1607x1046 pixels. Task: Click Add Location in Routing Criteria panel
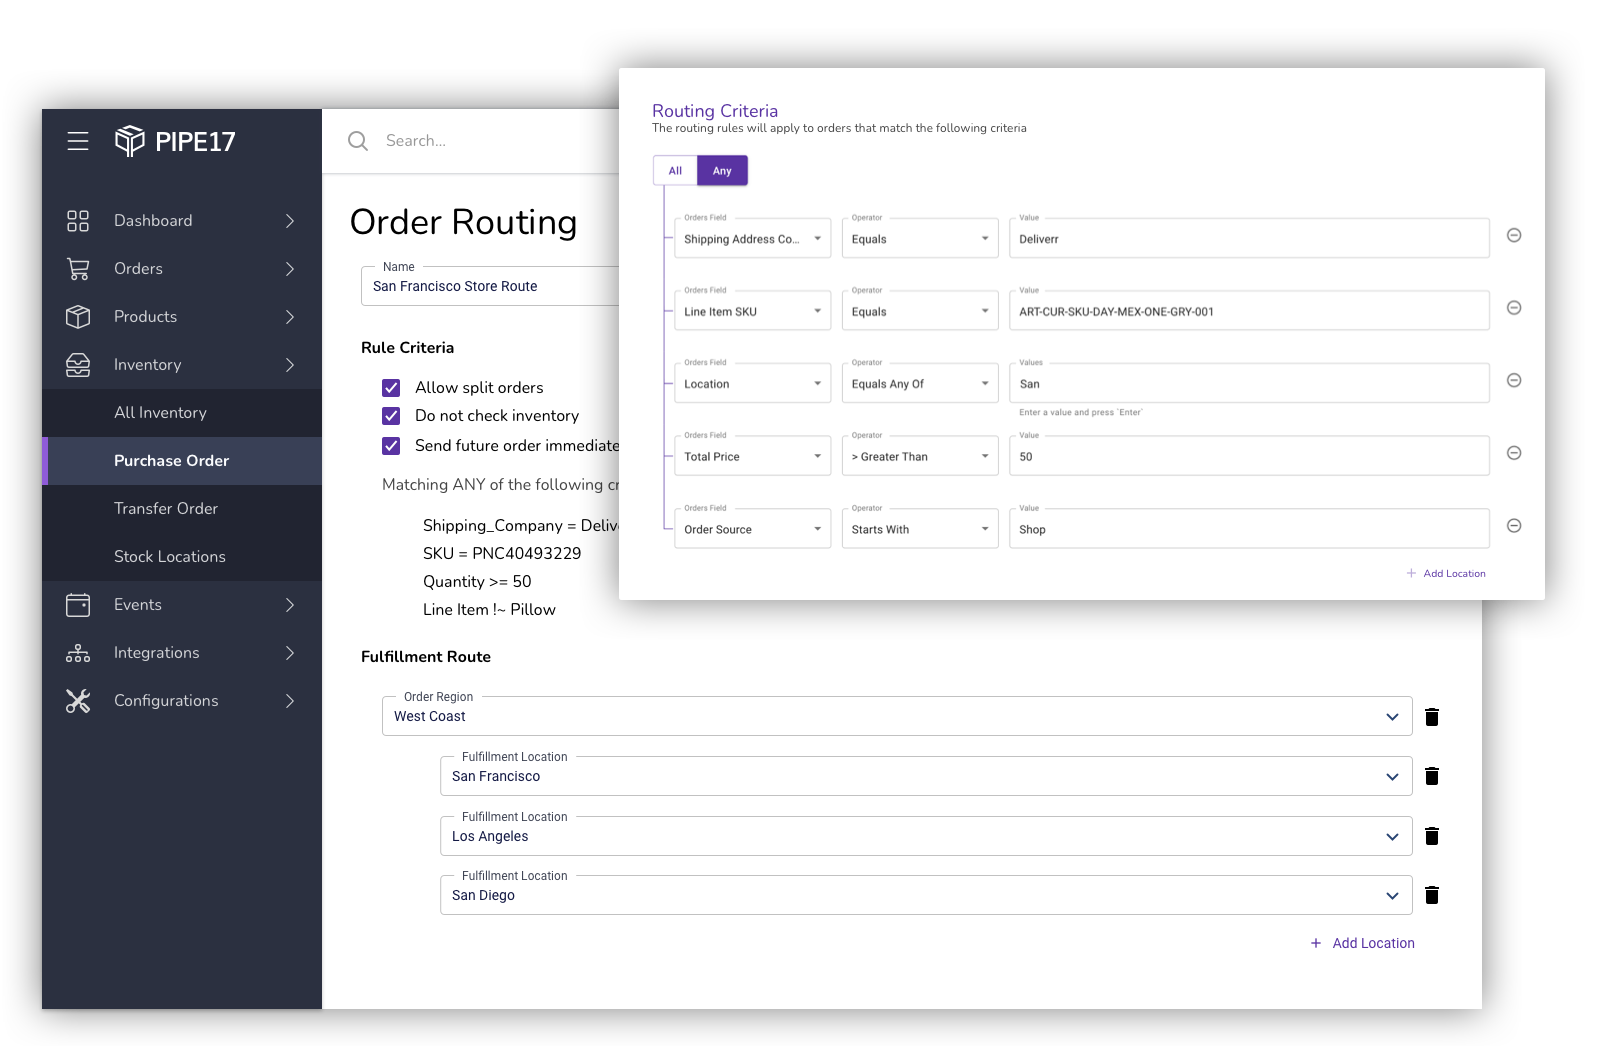pyautogui.click(x=1446, y=574)
